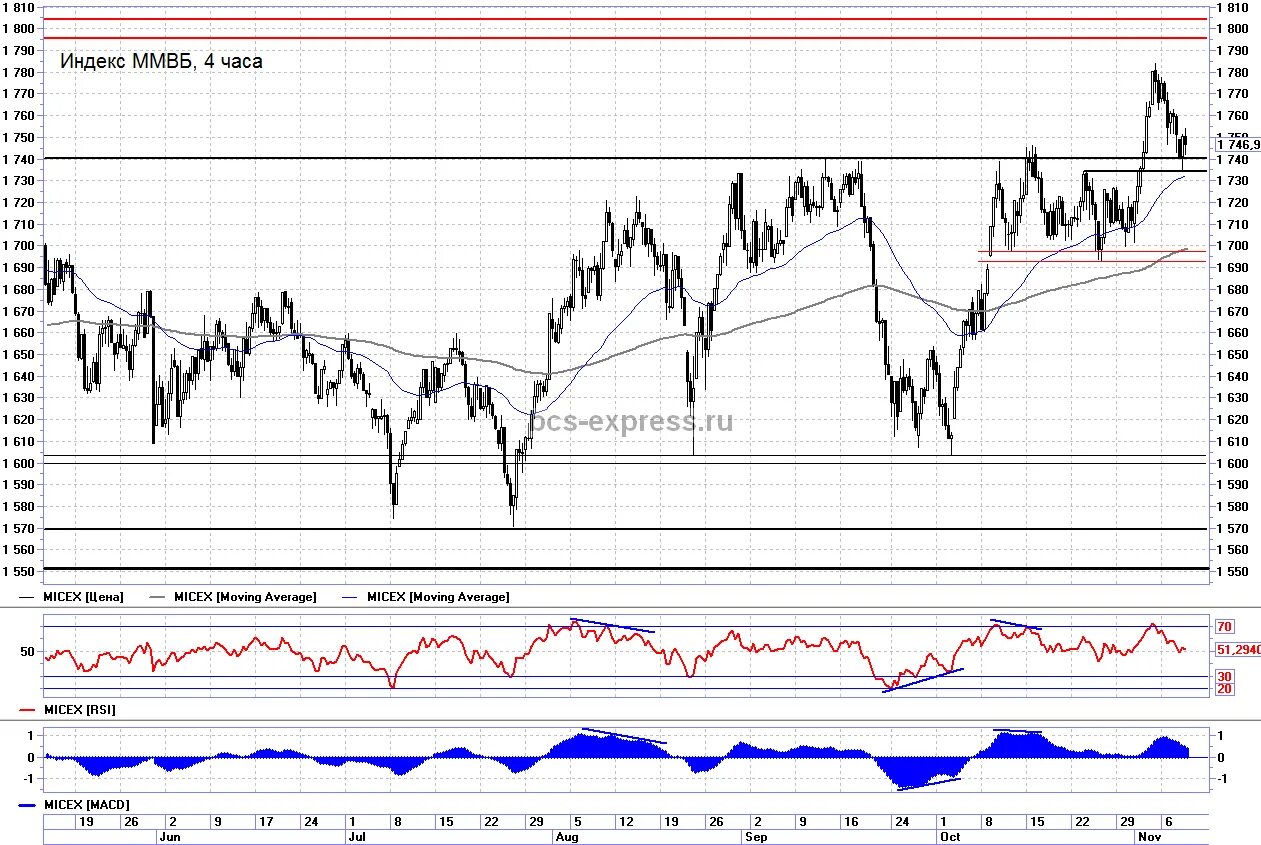Click the current price label "1 746,9"
Viewport: 1261px width, 845px height.
click(1237, 145)
